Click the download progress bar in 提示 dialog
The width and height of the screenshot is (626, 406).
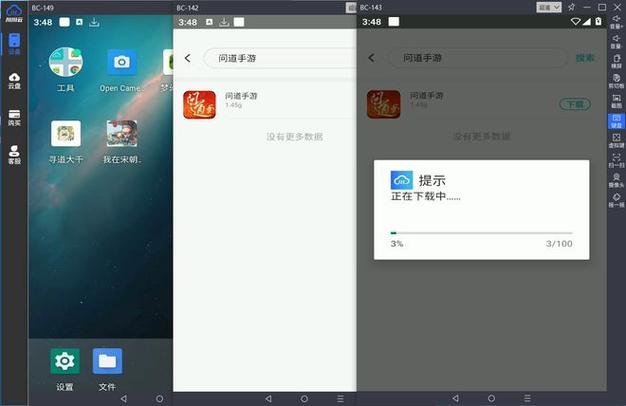[x=481, y=233]
